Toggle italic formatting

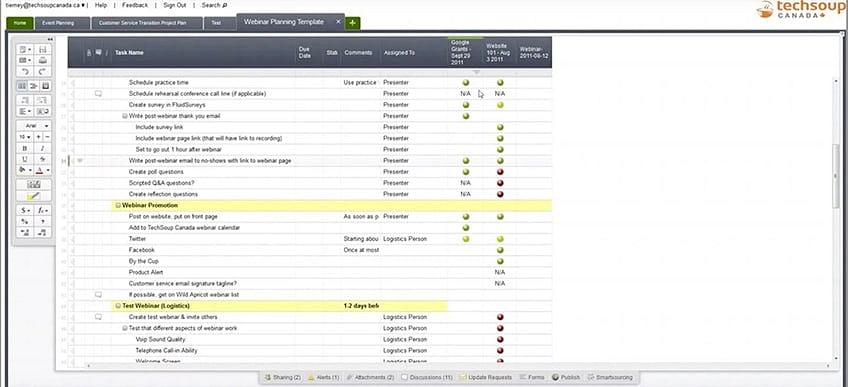[x=43, y=148]
